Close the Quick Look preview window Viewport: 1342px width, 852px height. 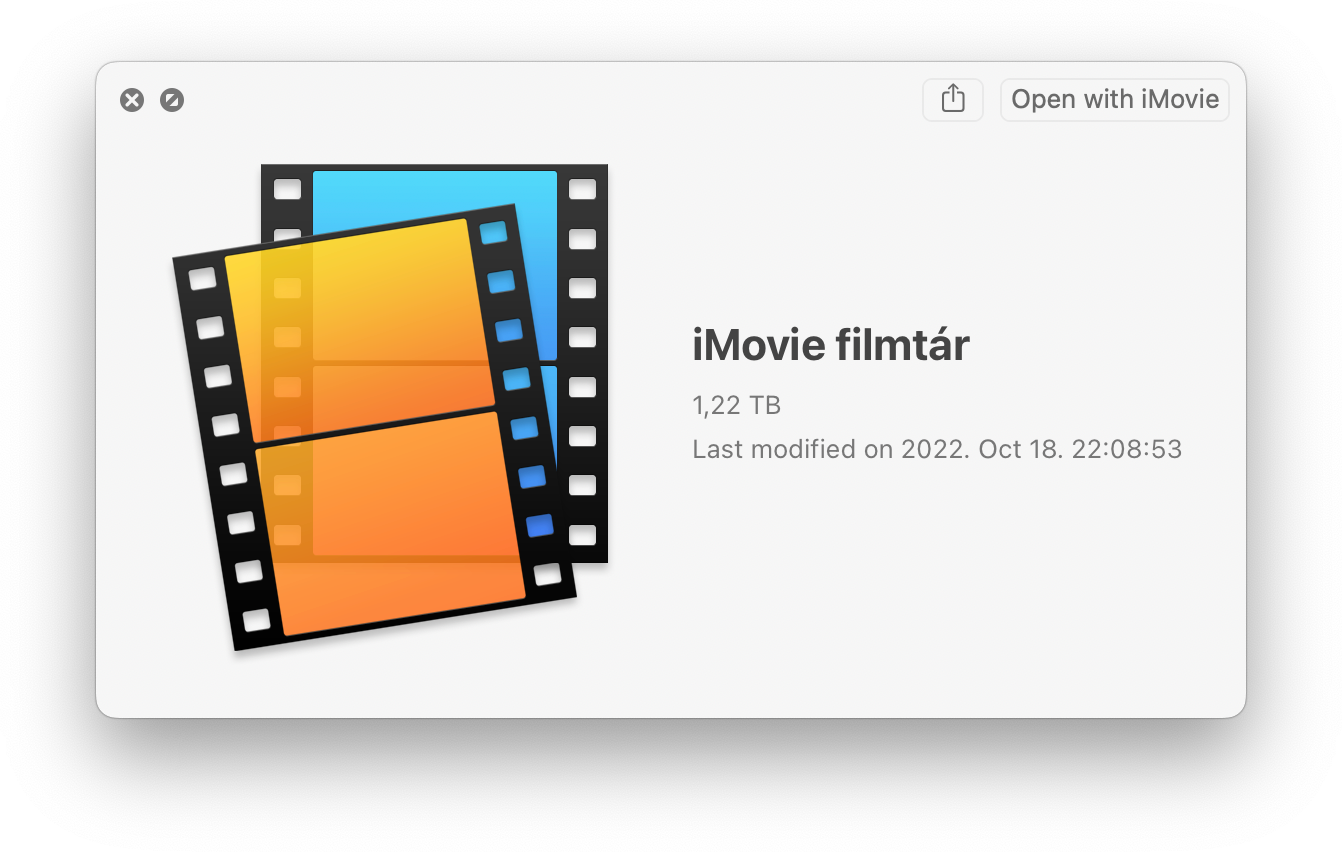(x=132, y=100)
